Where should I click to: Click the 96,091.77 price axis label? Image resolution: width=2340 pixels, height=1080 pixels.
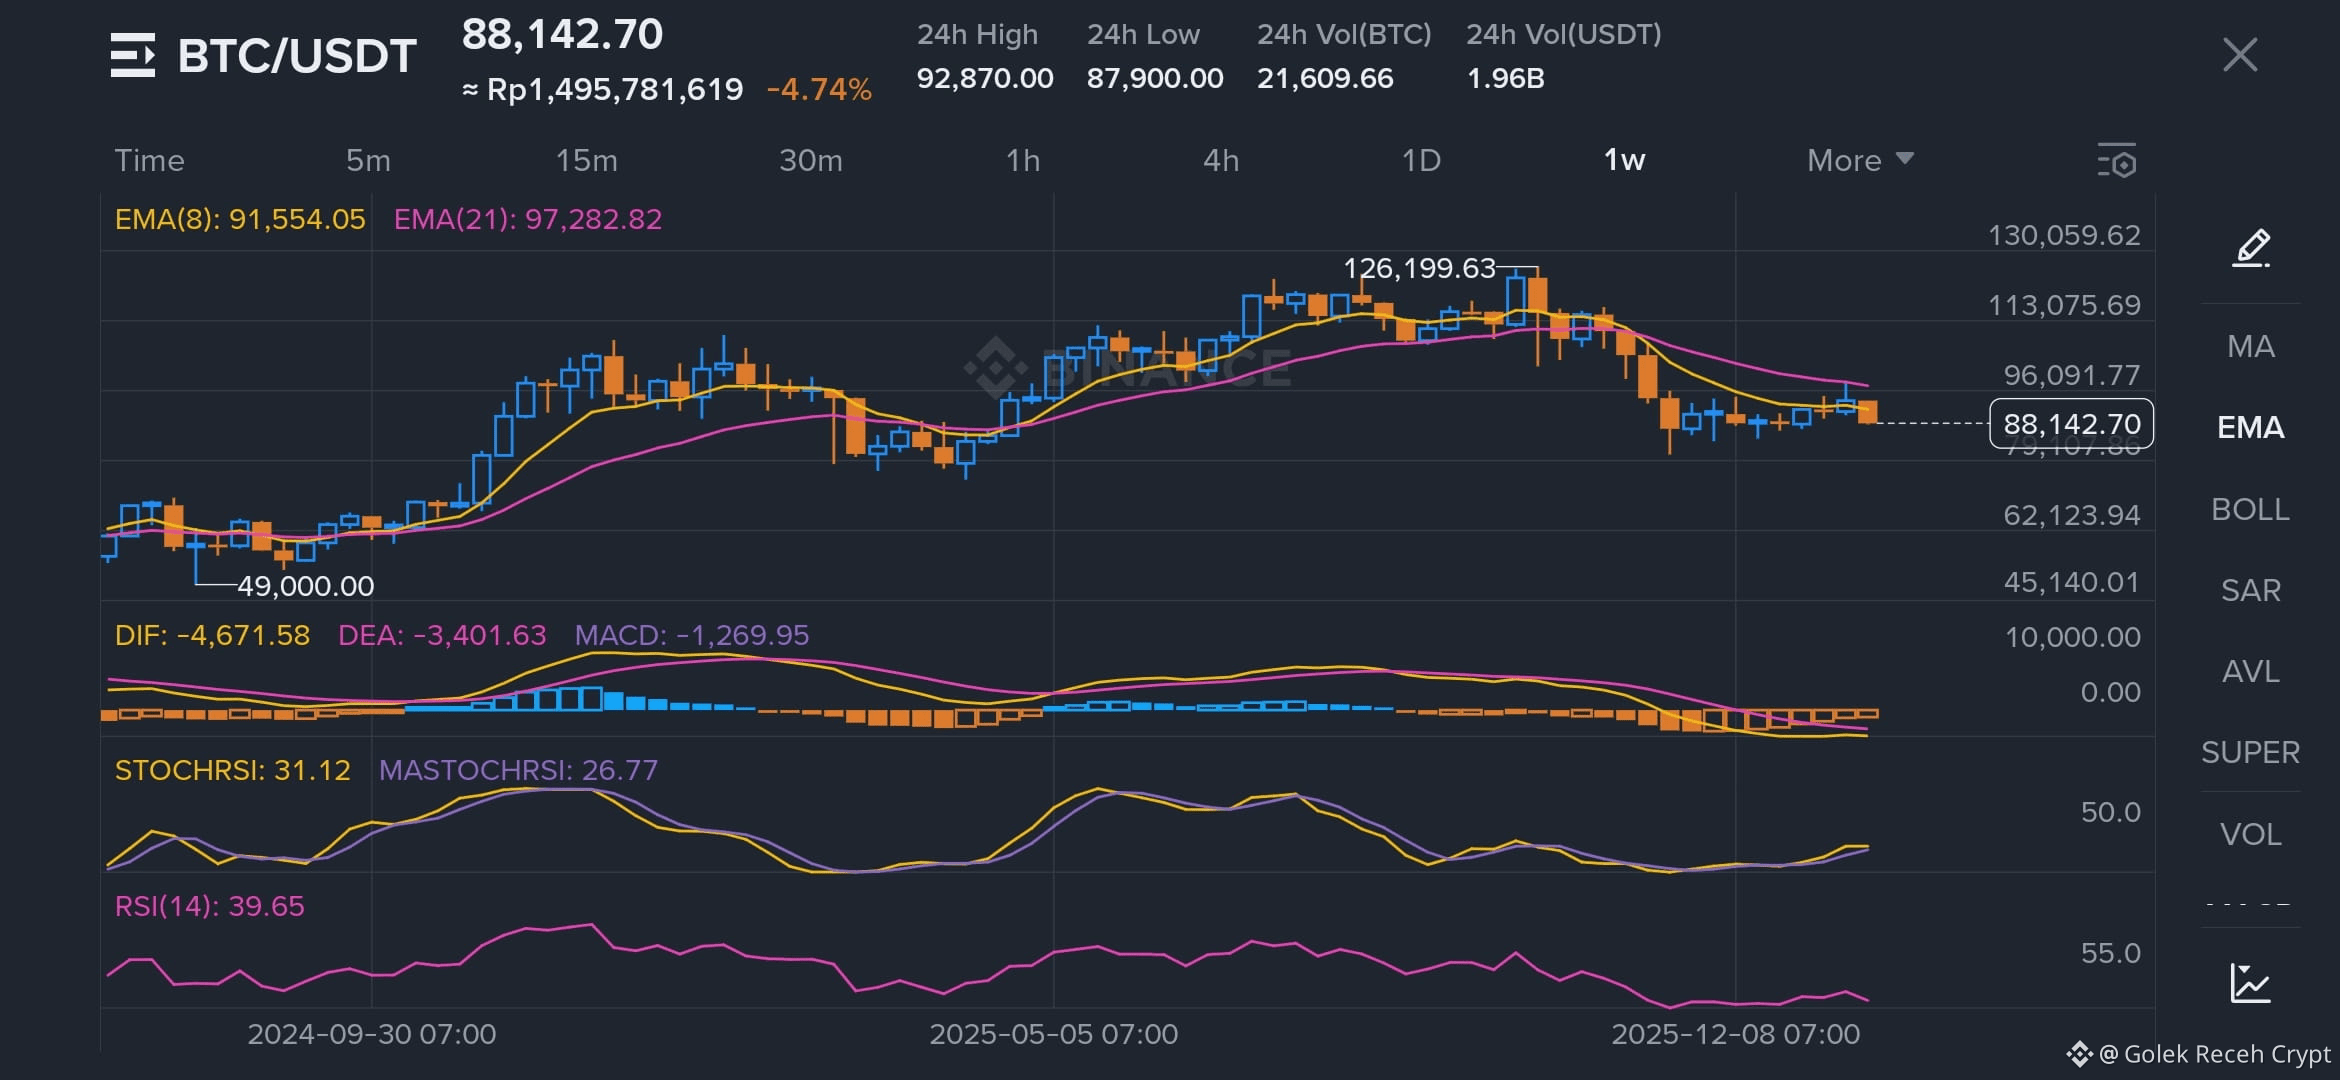coord(2072,375)
